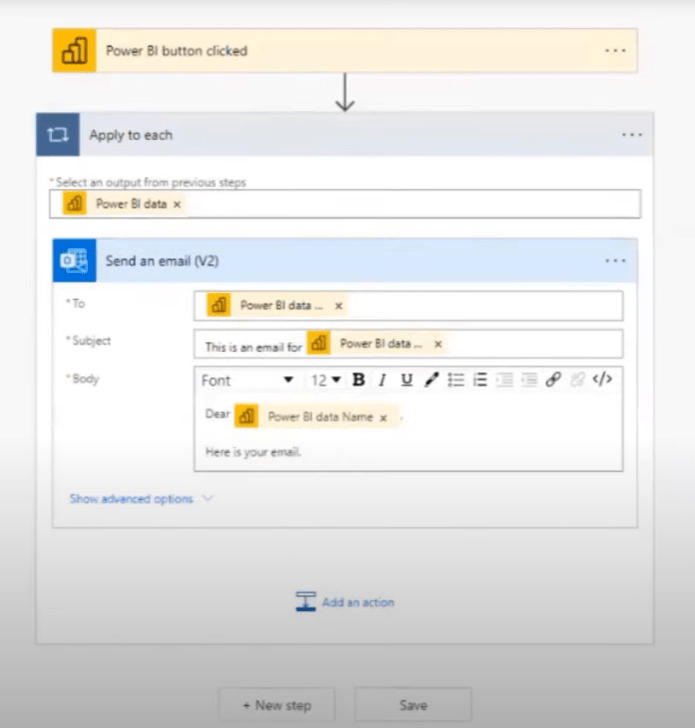Insert a hyperlink in the email body
695x728 pixels.
point(553,380)
